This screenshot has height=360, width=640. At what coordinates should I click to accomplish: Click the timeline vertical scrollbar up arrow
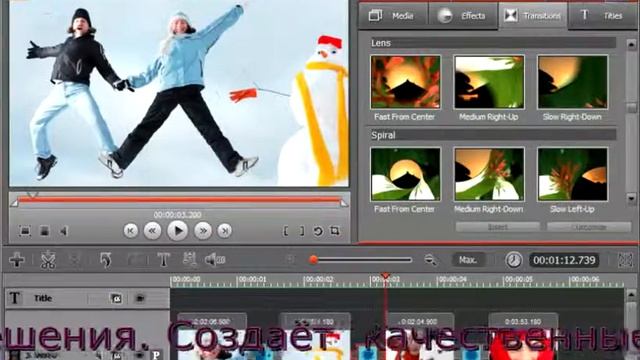(x=631, y=294)
